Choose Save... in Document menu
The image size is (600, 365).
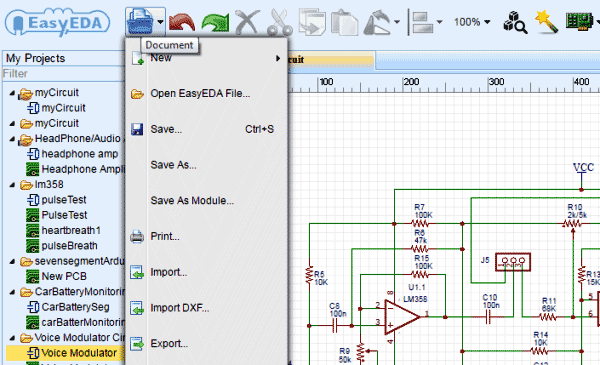(207, 129)
